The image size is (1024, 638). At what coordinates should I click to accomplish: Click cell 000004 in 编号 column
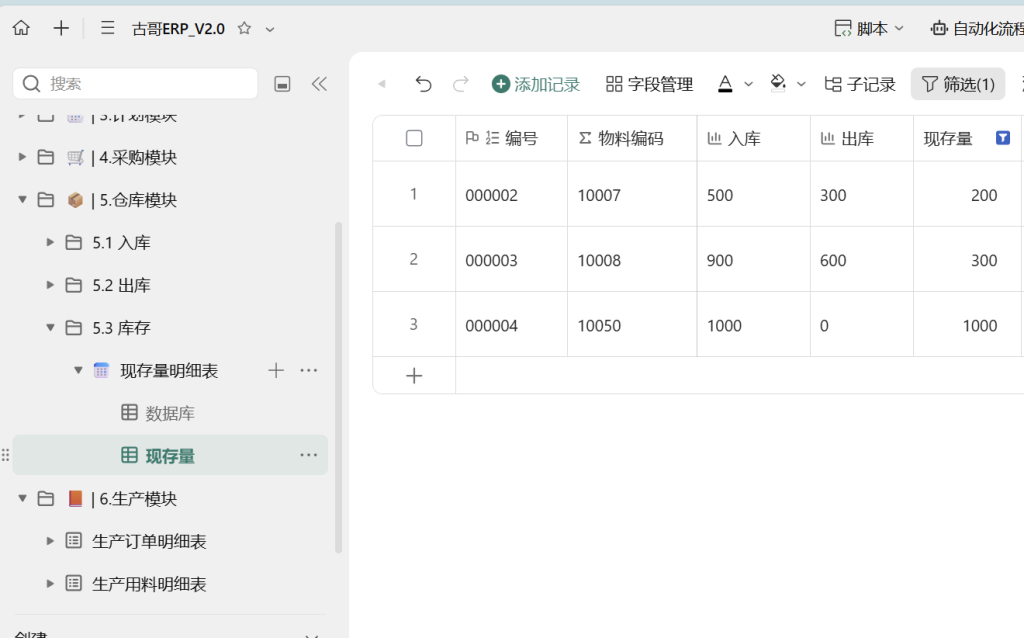coord(511,325)
